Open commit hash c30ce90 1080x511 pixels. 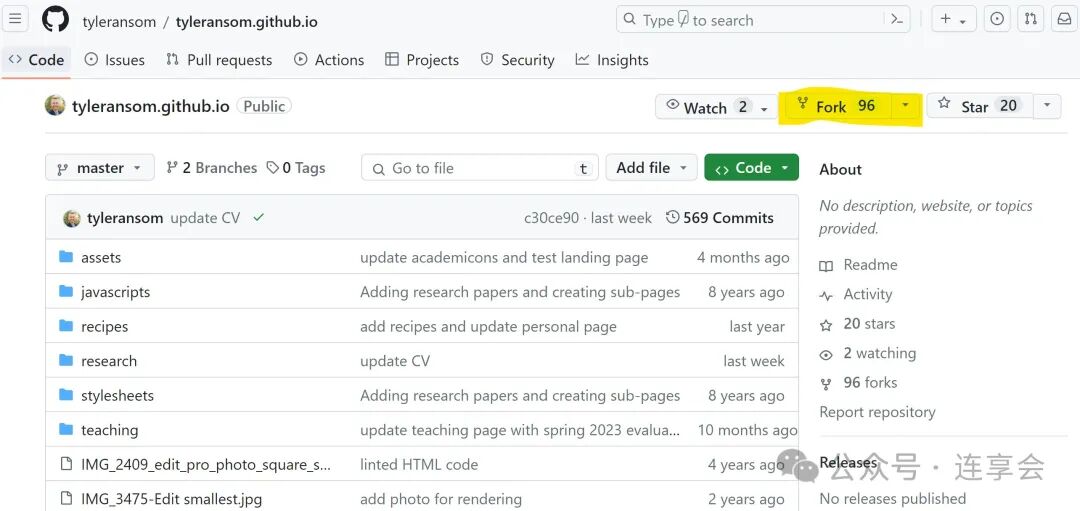(x=551, y=218)
